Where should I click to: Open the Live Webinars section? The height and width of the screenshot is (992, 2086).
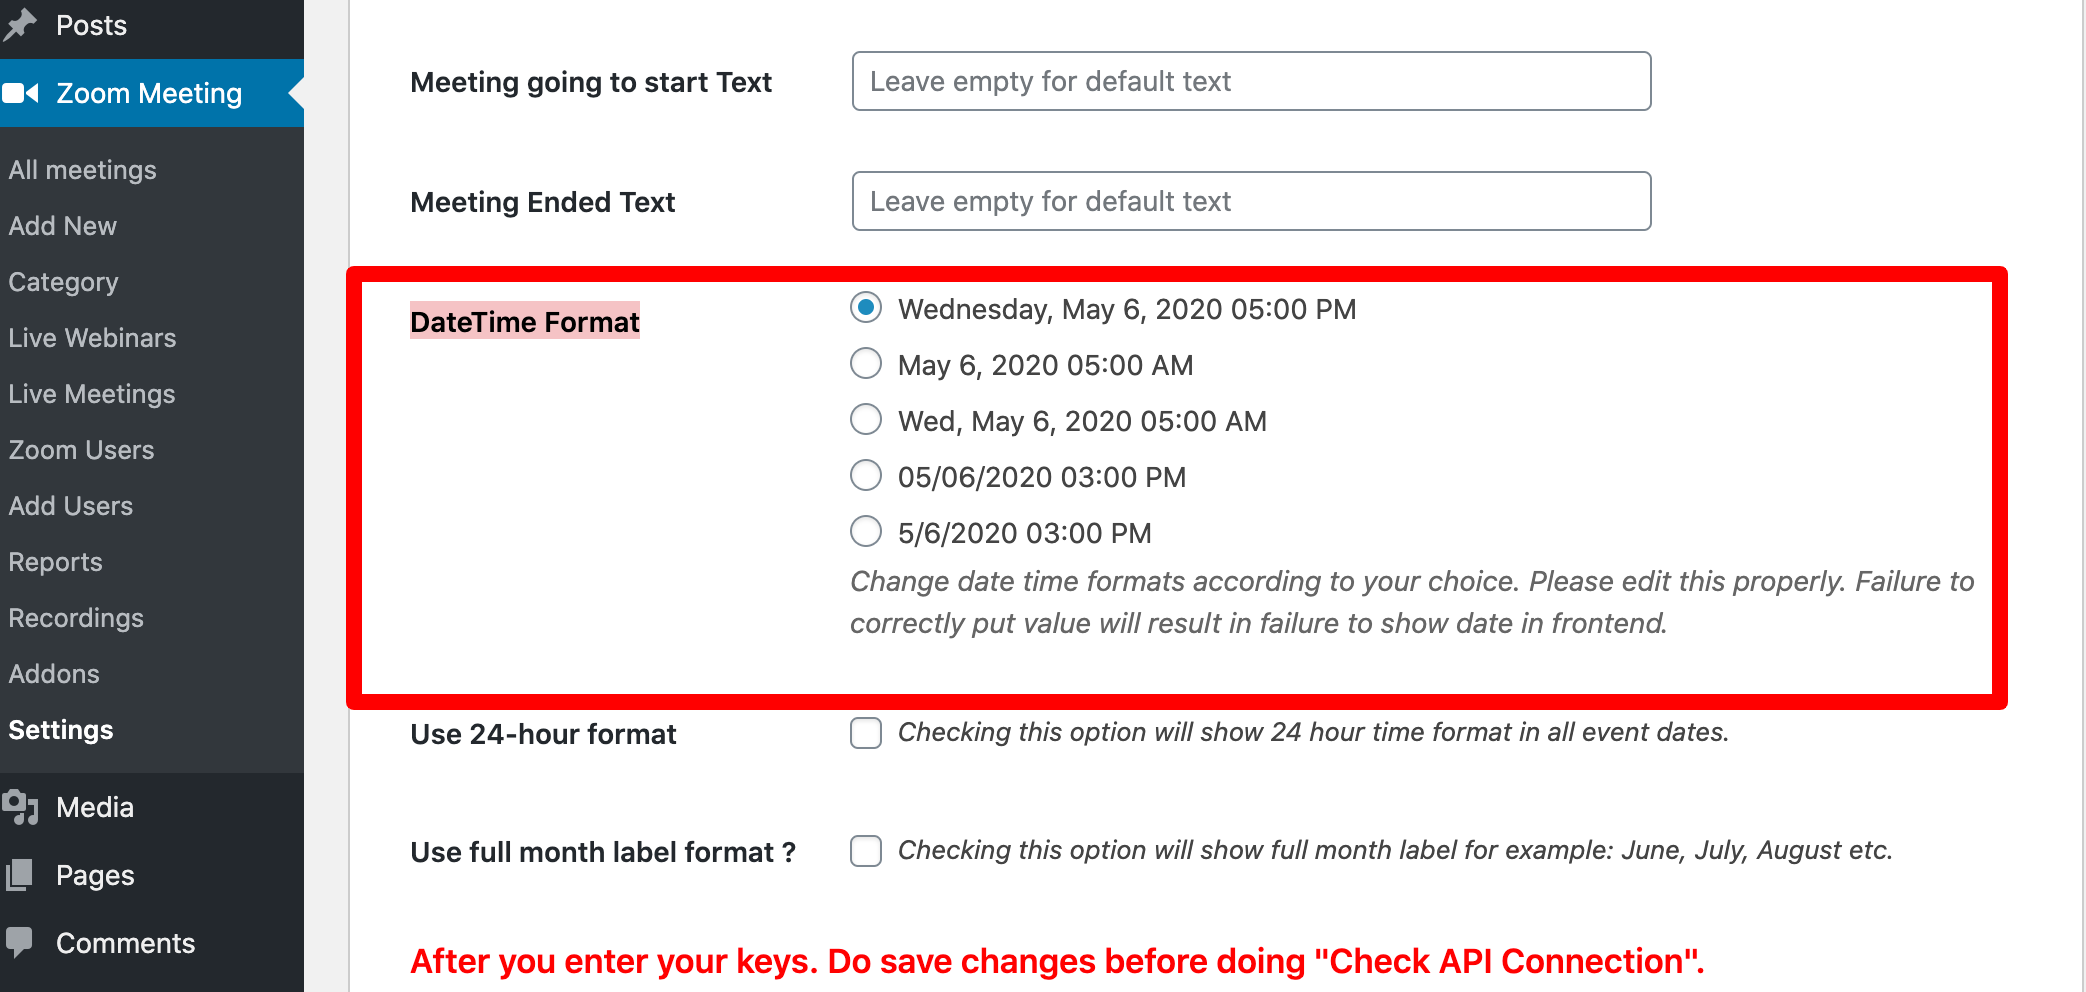click(92, 337)
